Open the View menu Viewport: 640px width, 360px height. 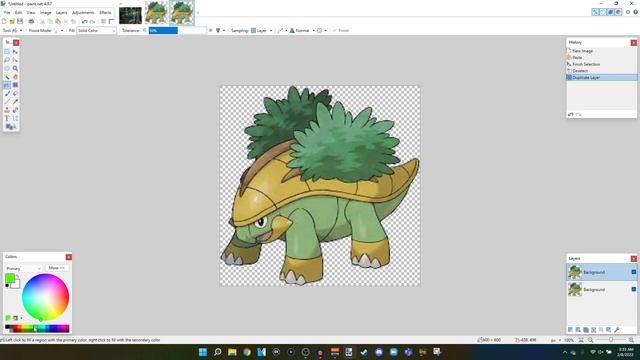tap(31, 13)
